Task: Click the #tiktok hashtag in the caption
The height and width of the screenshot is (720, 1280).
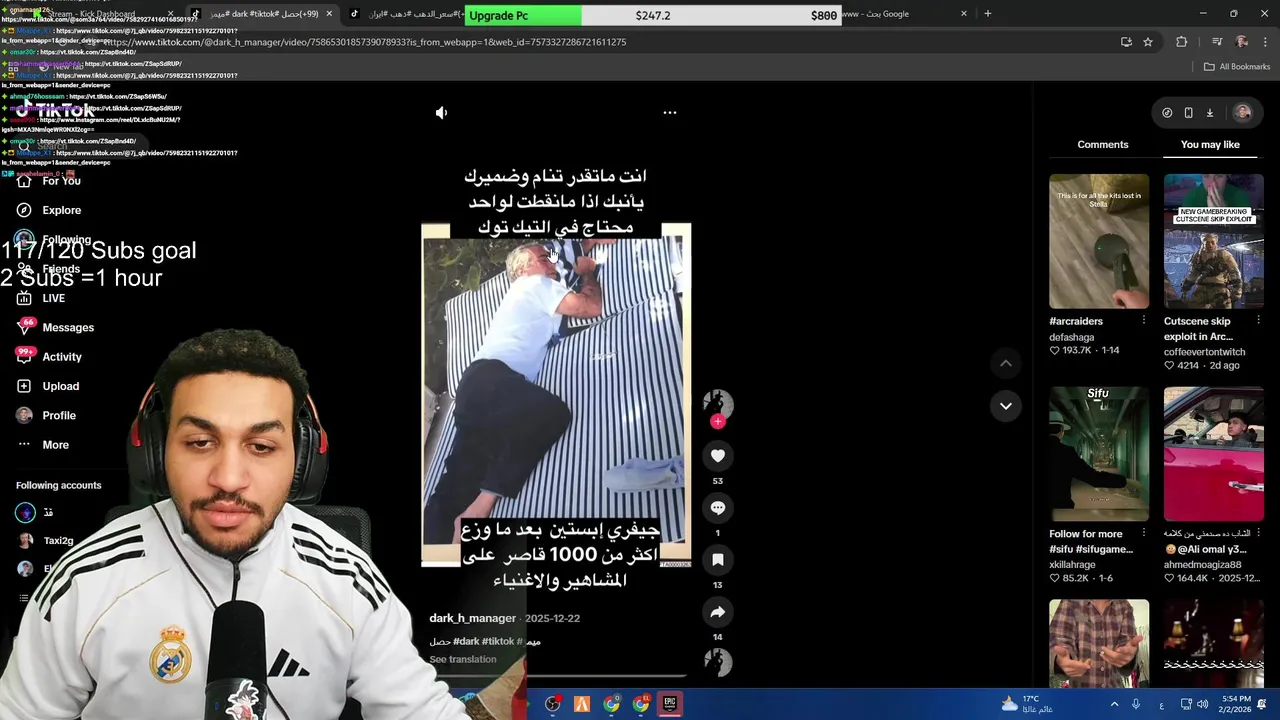Action: [498, 641]
